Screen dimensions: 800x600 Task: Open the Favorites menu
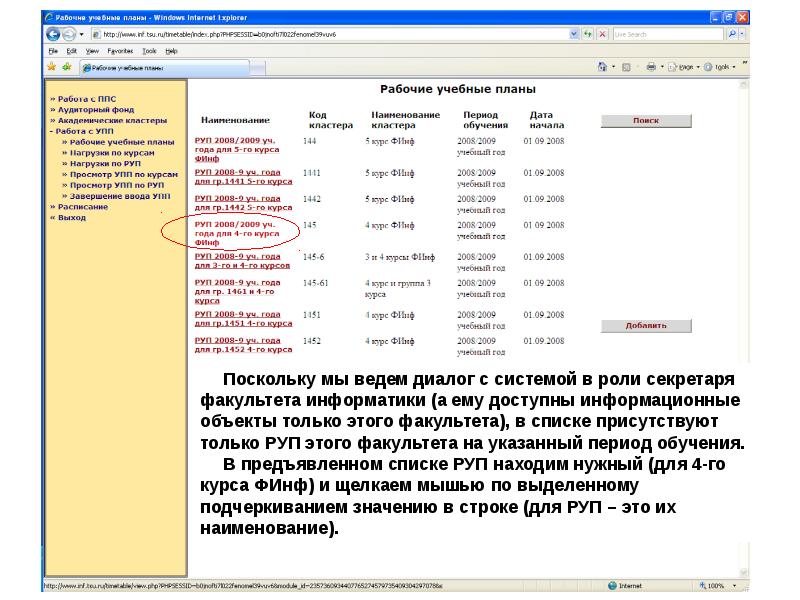tap(120, 50)
